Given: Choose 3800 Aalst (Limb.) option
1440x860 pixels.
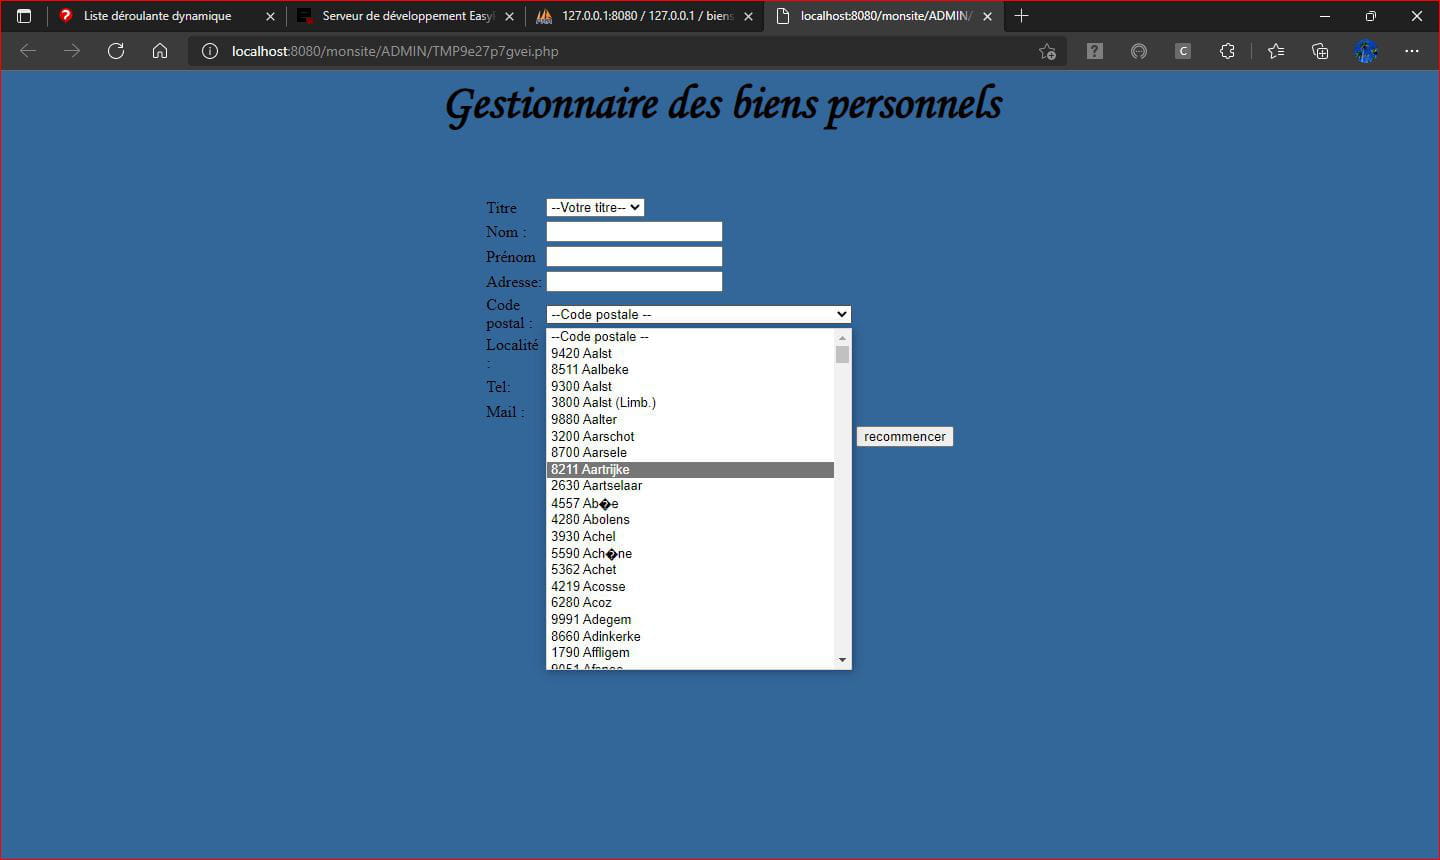Looking at the screenshot, I should coord(690,402).
